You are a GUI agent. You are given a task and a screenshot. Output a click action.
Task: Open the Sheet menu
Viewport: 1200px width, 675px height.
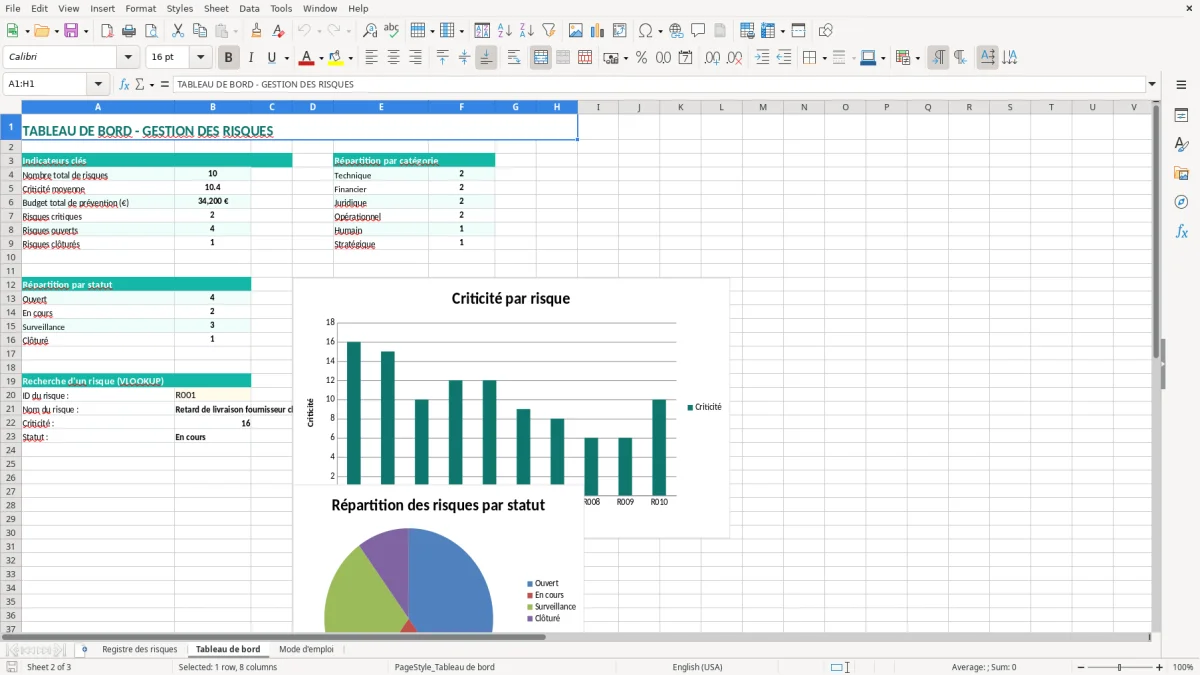click(216, 8)
